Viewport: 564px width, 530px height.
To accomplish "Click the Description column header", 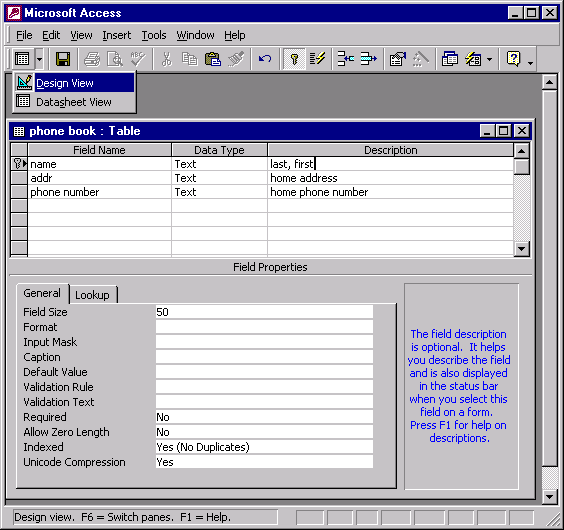I will point(391,150).
